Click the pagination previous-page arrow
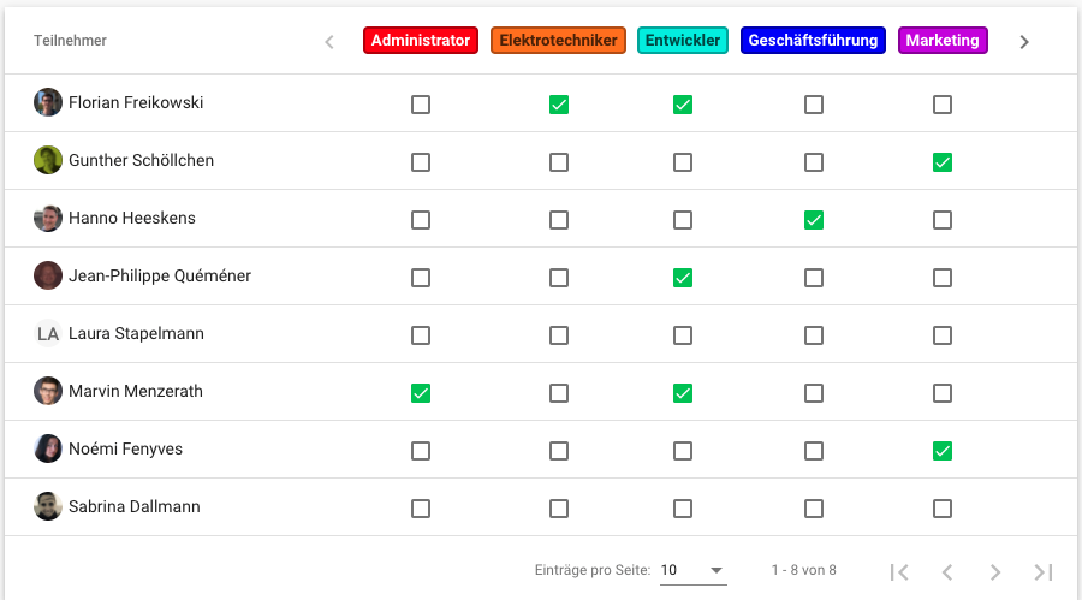Viewport: 1082px width, 600px height. click(x=947, y=571)
